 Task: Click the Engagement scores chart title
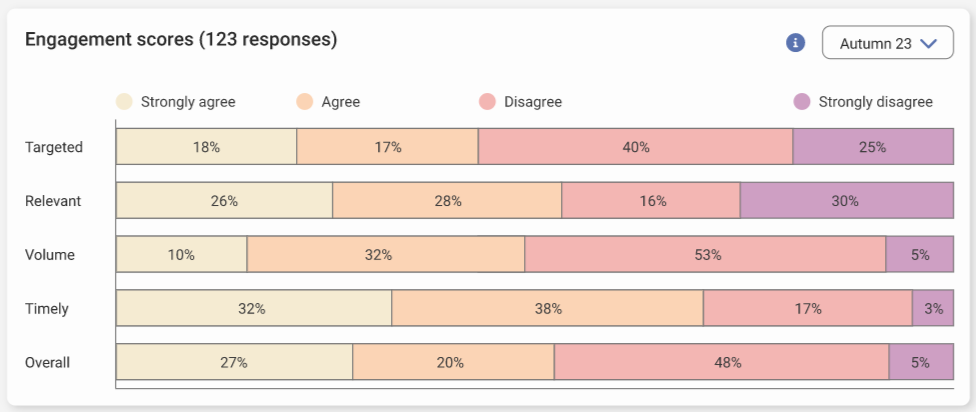181,40
